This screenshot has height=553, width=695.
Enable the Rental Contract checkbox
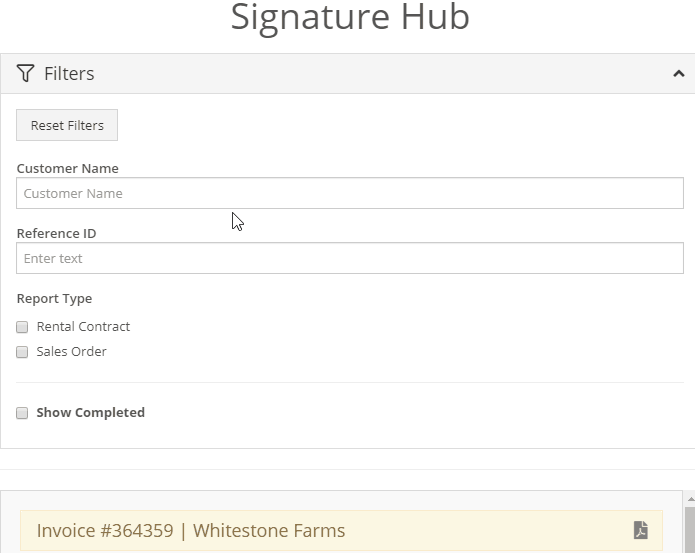coord(22,327)
